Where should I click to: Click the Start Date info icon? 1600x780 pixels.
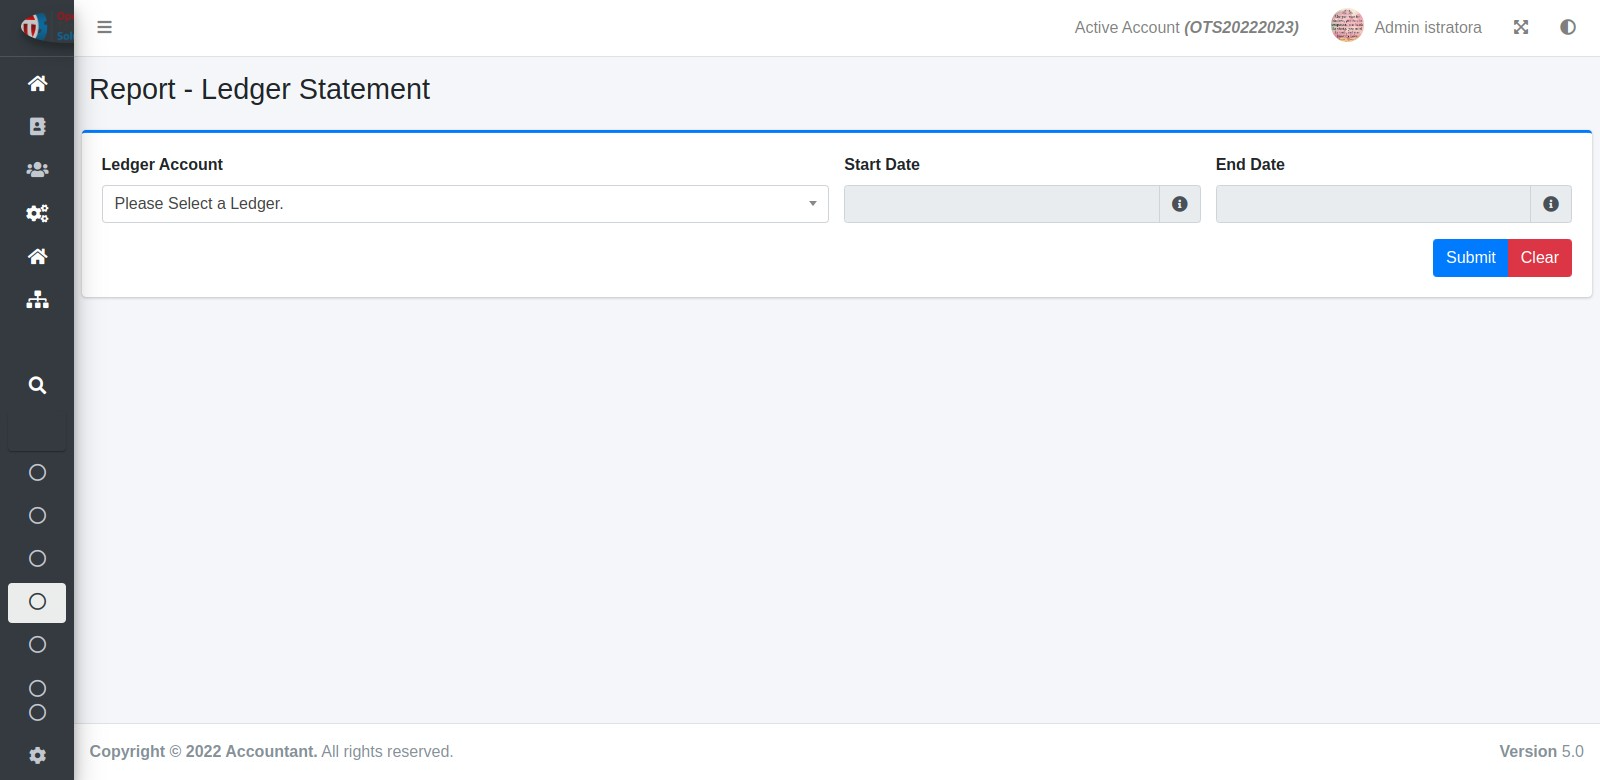pyautogui.click(x=1180, y=204)
